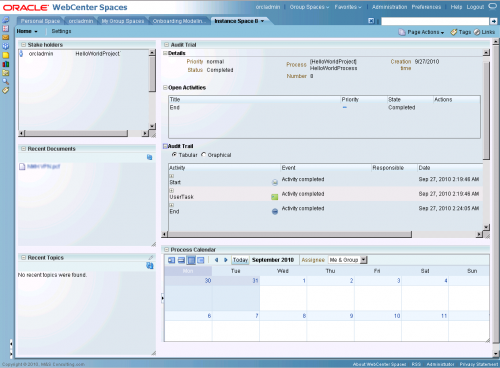The image size is (500, 368).
Task: Collapse the Recent Topics panel
Action: pyautogui.click(x=23, y=257)
